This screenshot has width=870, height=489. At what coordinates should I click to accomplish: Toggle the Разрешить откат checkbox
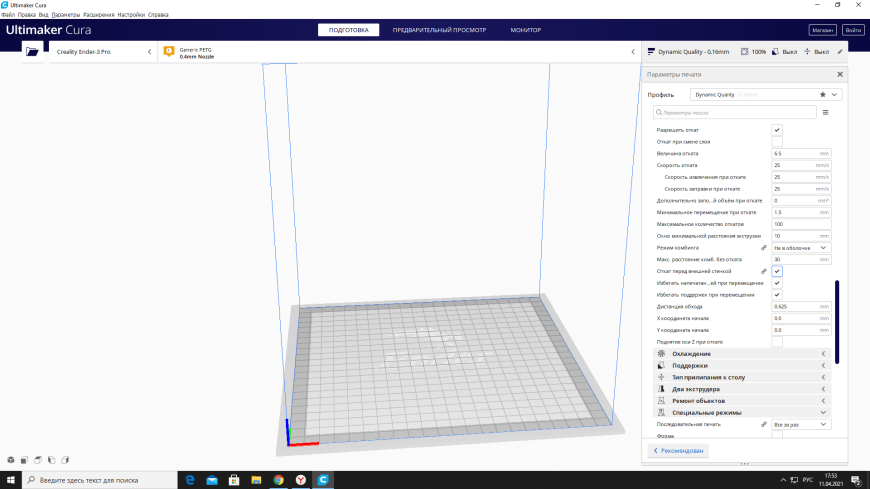(777, 130)
